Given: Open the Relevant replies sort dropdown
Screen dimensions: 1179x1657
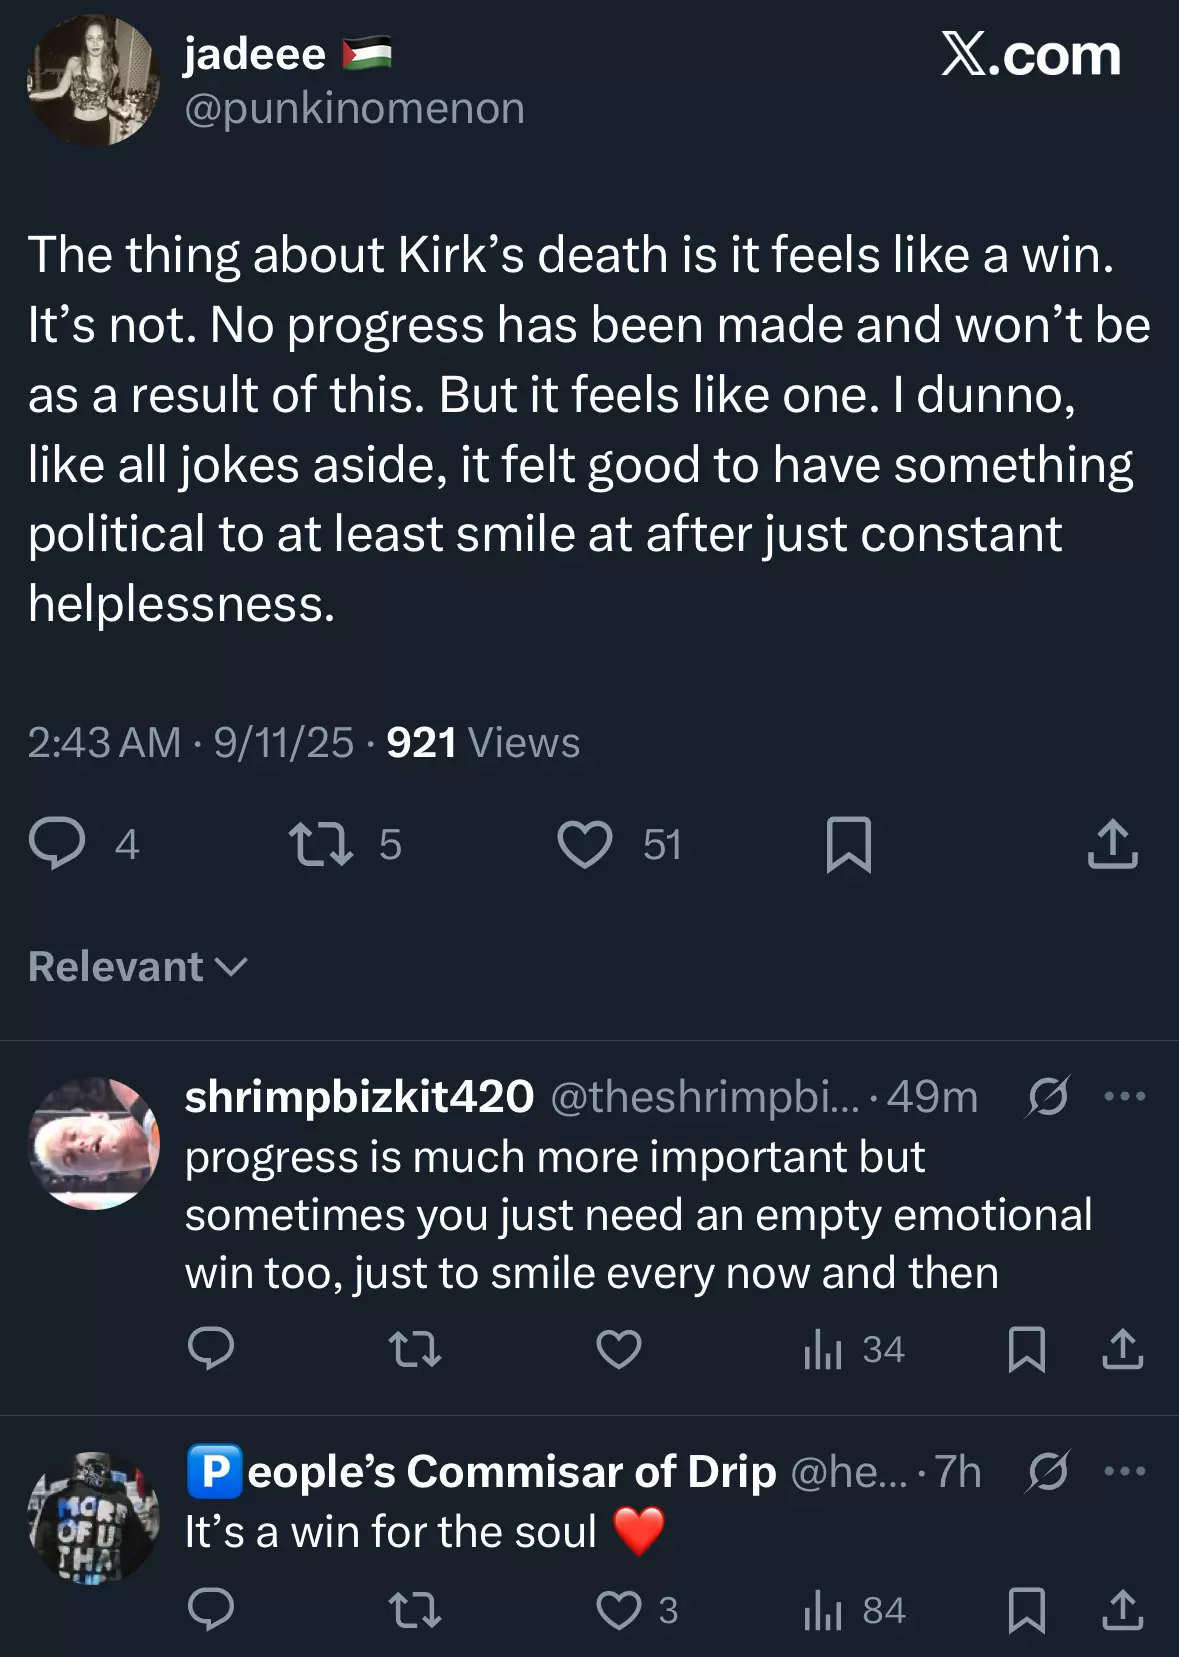Looking at the screenshot, I should coord(138,967).
